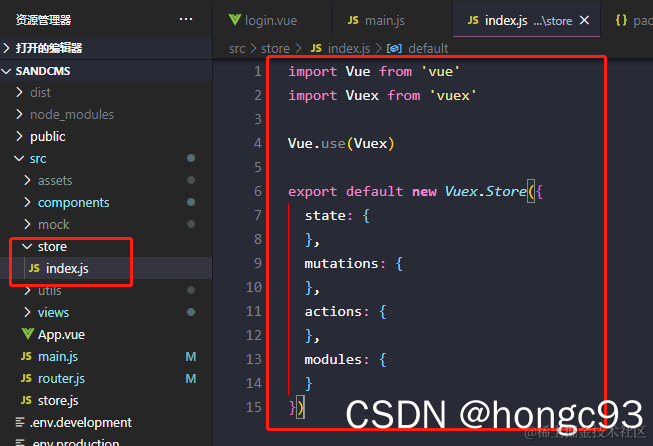653x446 pixels.
Task: Click the JS icon on index.js tab
Action: click(473, 20)
